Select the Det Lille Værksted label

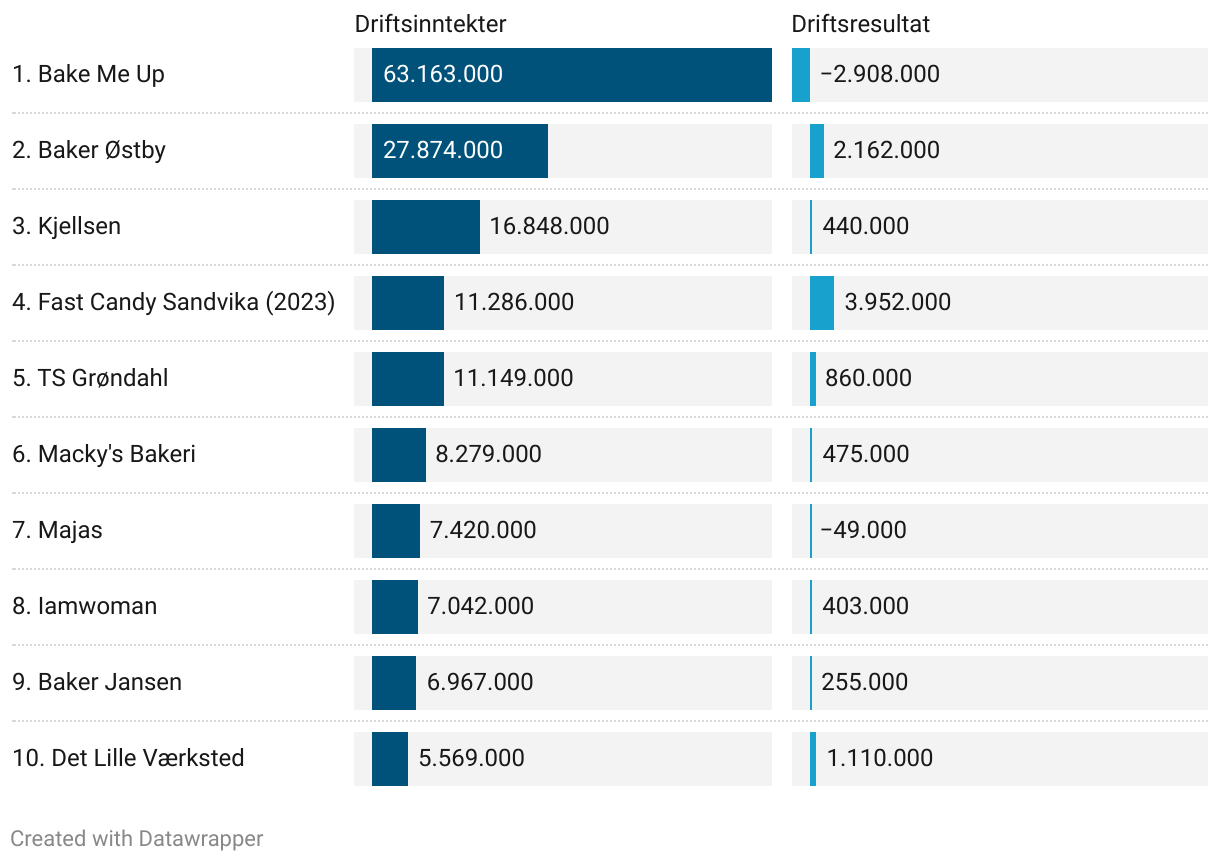tap(128, 758)
